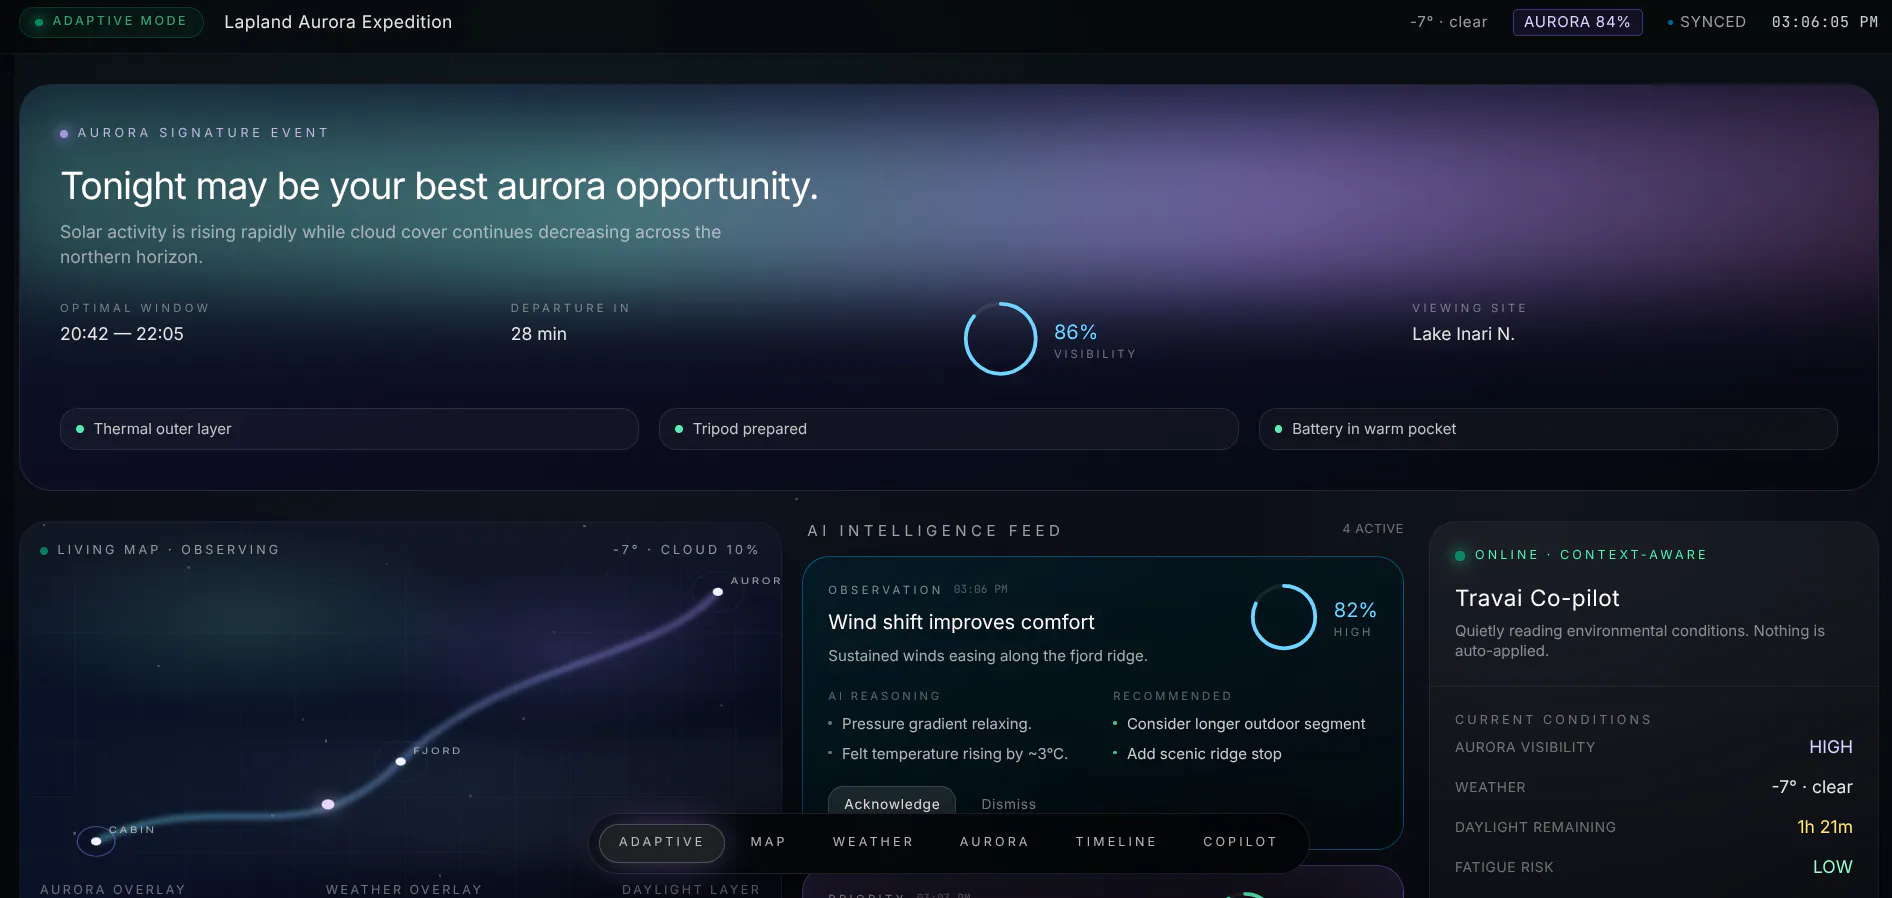Click the departure countdown 28 min
The height and width of the screenshot is (898, 1892).
(539, 334)
